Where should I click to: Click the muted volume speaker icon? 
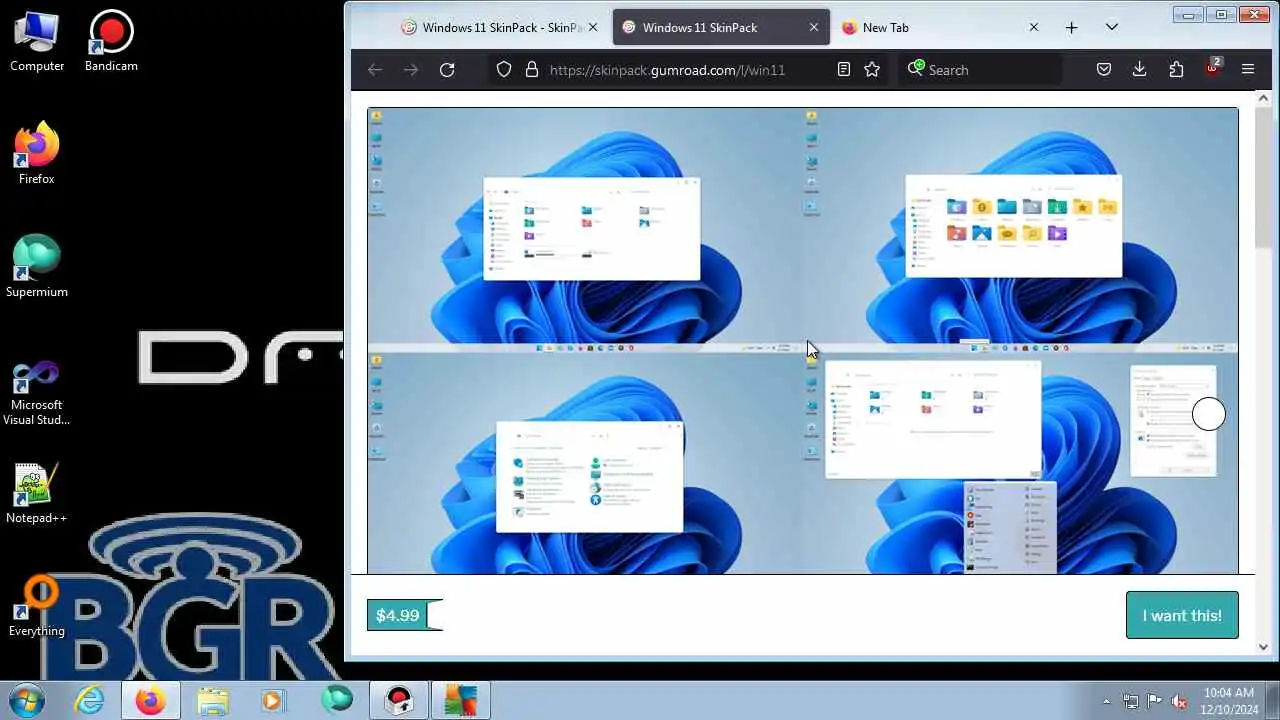tap(1179, 701)
